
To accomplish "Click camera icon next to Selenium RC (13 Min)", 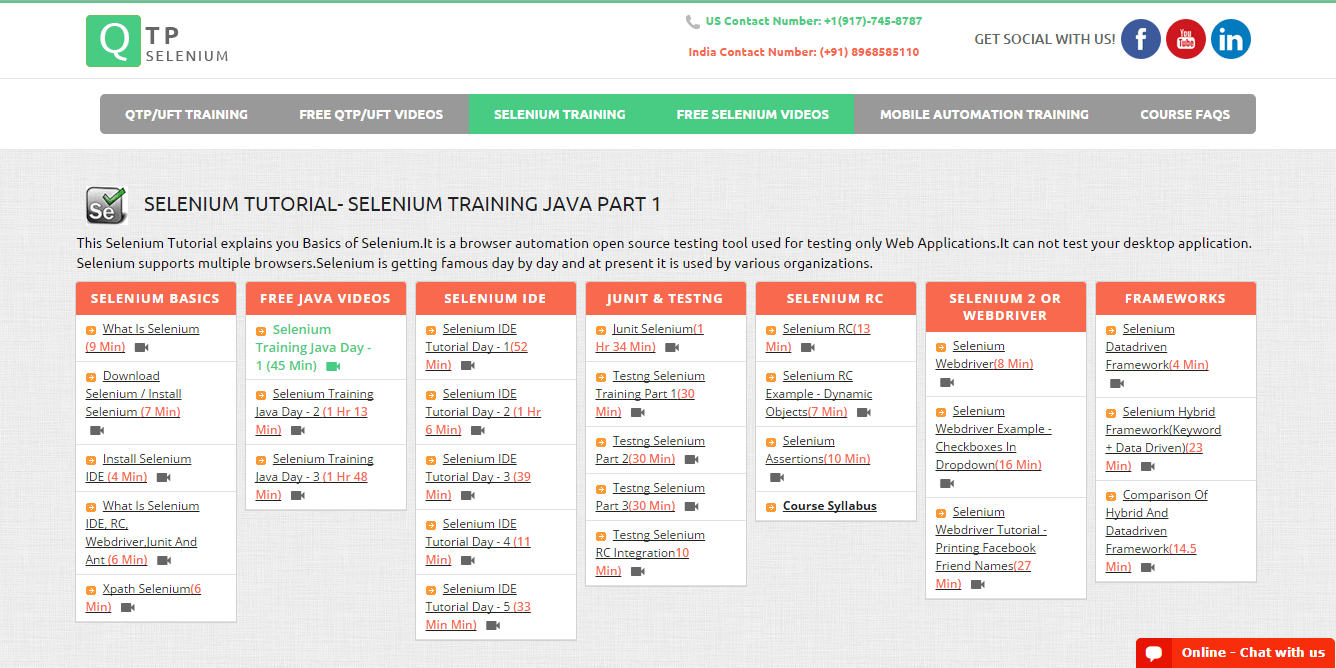I will 807,347.
